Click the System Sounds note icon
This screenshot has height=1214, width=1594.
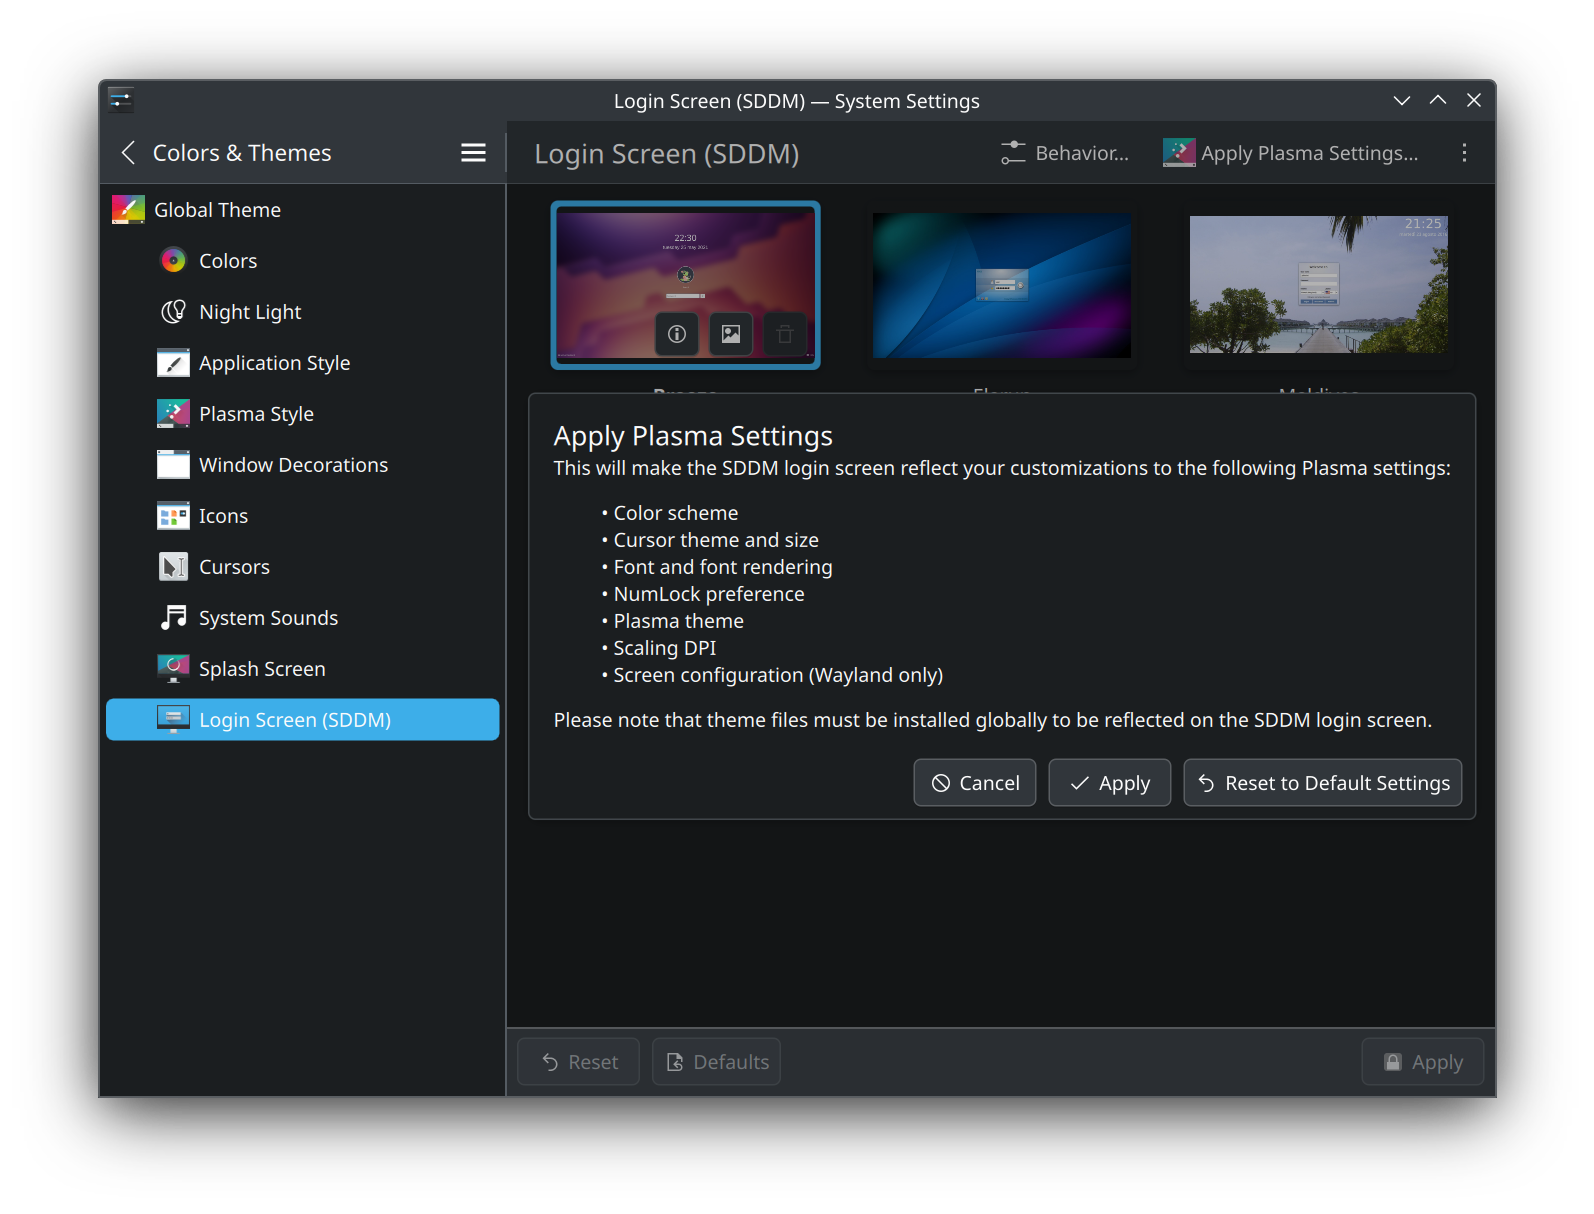click(173, 618)
